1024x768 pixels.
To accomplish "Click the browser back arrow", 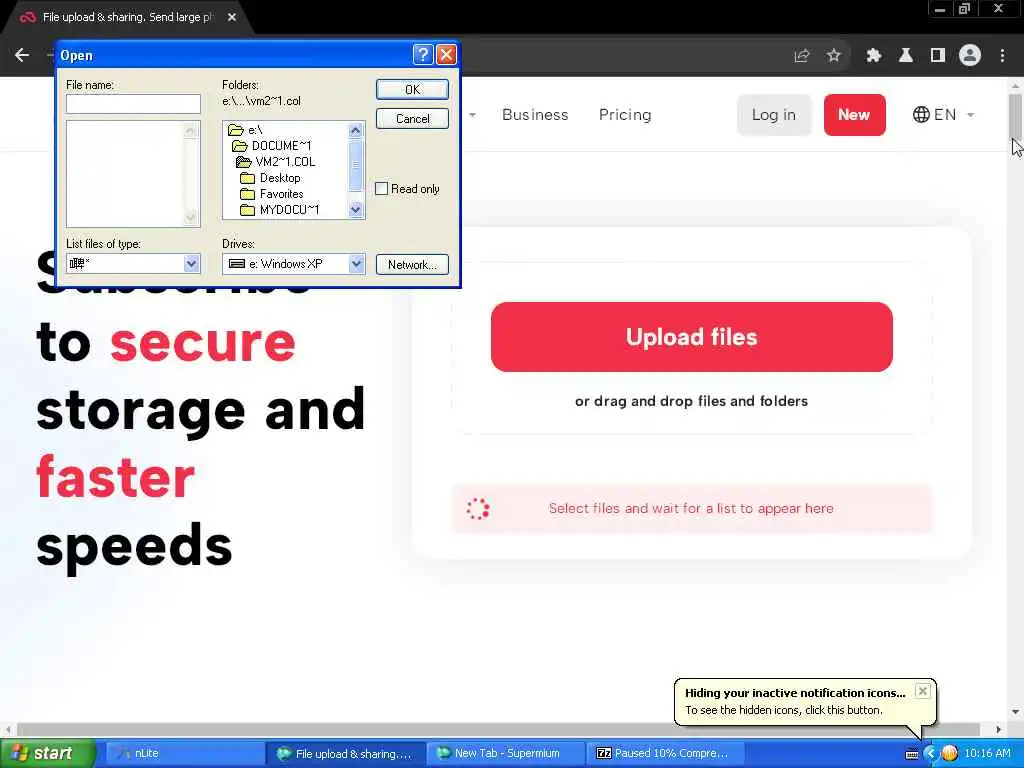I will (22, 56).
